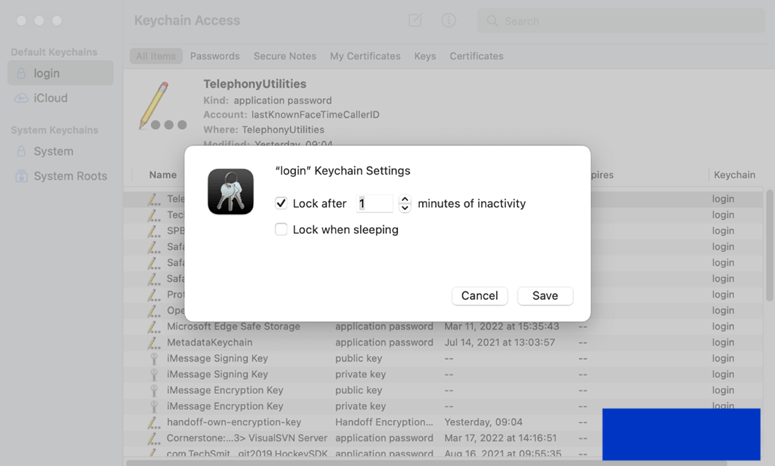Switch to the My Certificates tab

click(x=365, y=56)
